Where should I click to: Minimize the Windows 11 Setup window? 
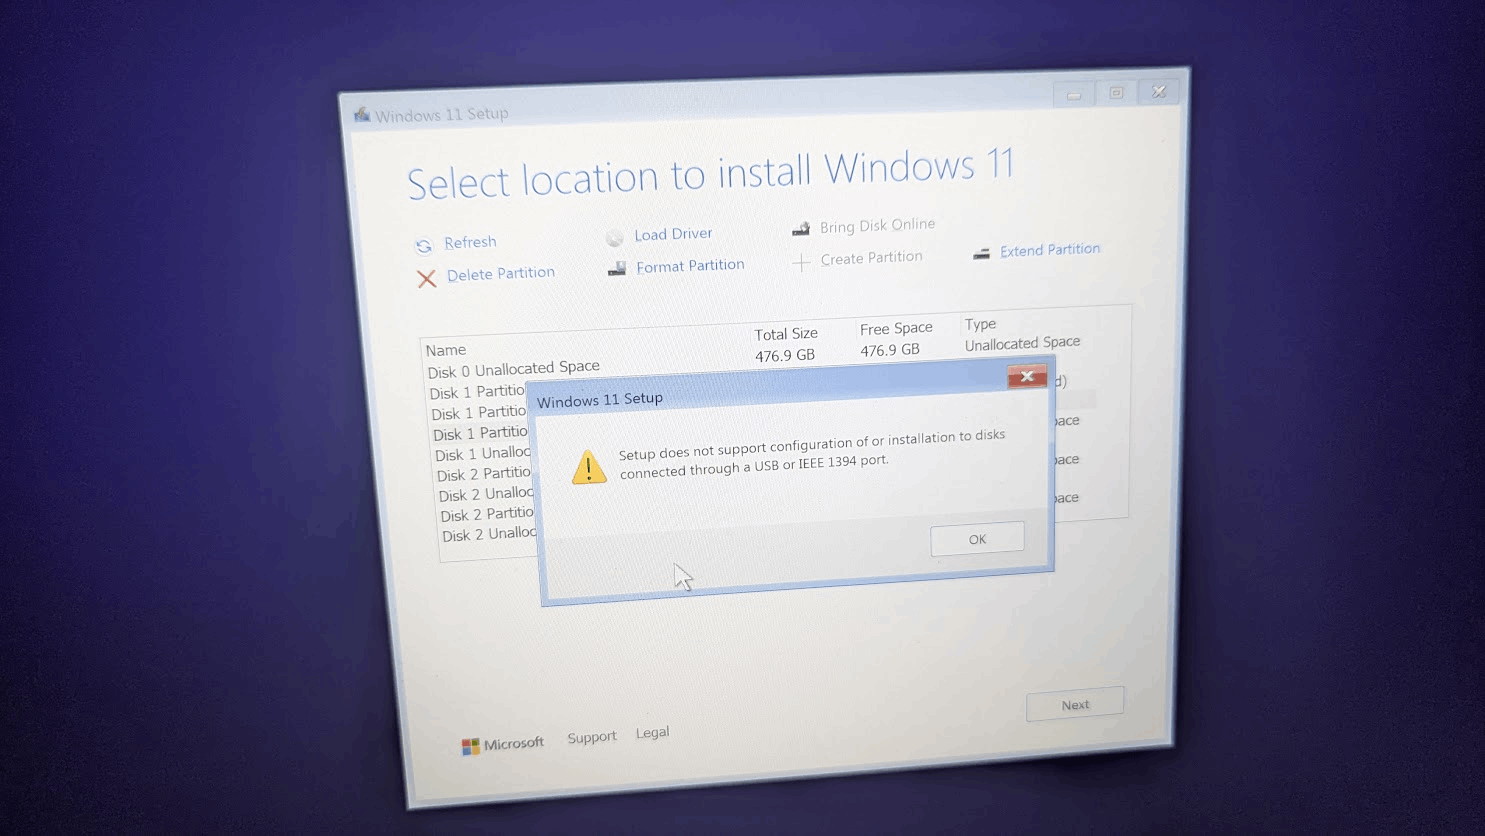[x=1074, y=95]
